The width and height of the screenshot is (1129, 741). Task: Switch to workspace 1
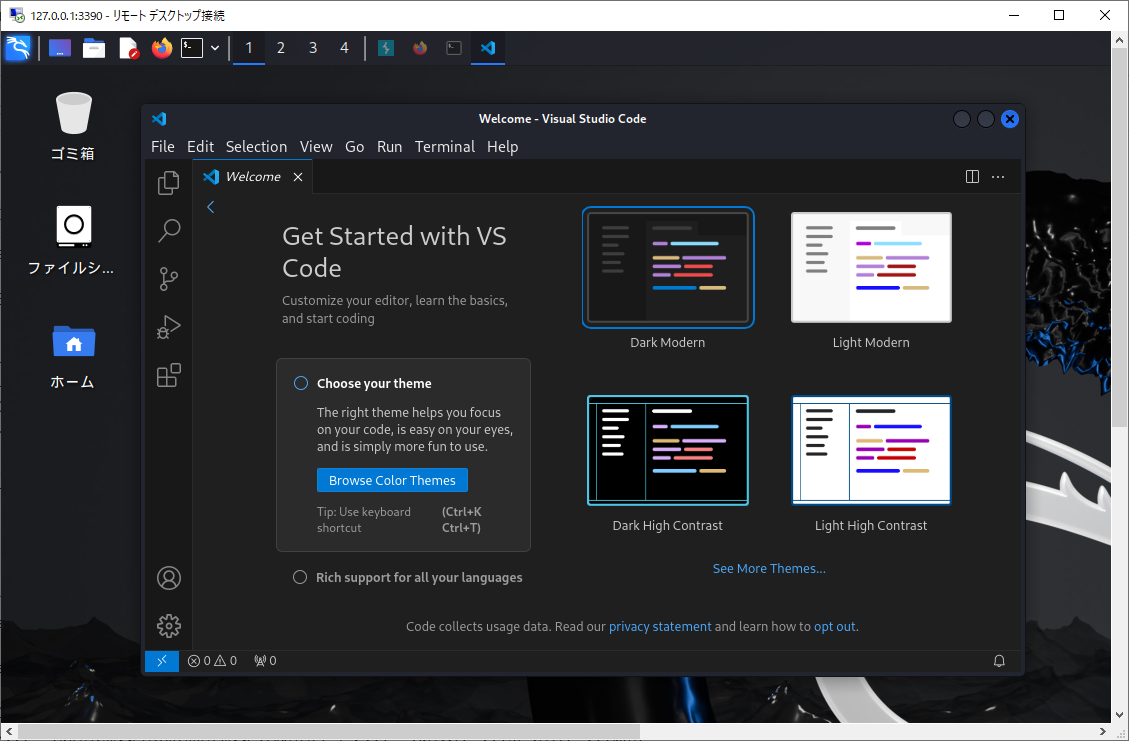point(249,48)
